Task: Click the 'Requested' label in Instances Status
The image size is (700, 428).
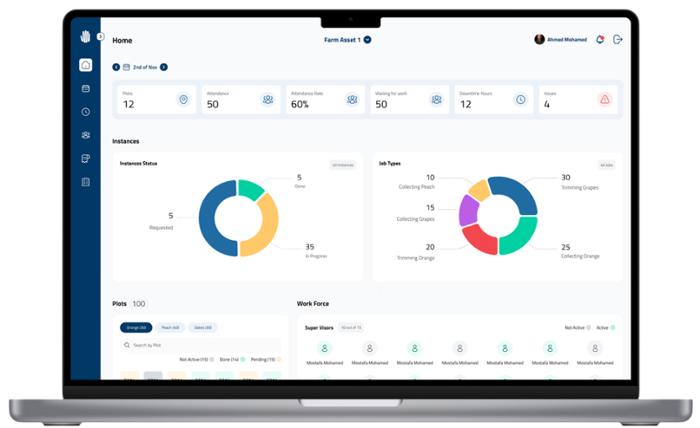Action: [x=161, y=228]
